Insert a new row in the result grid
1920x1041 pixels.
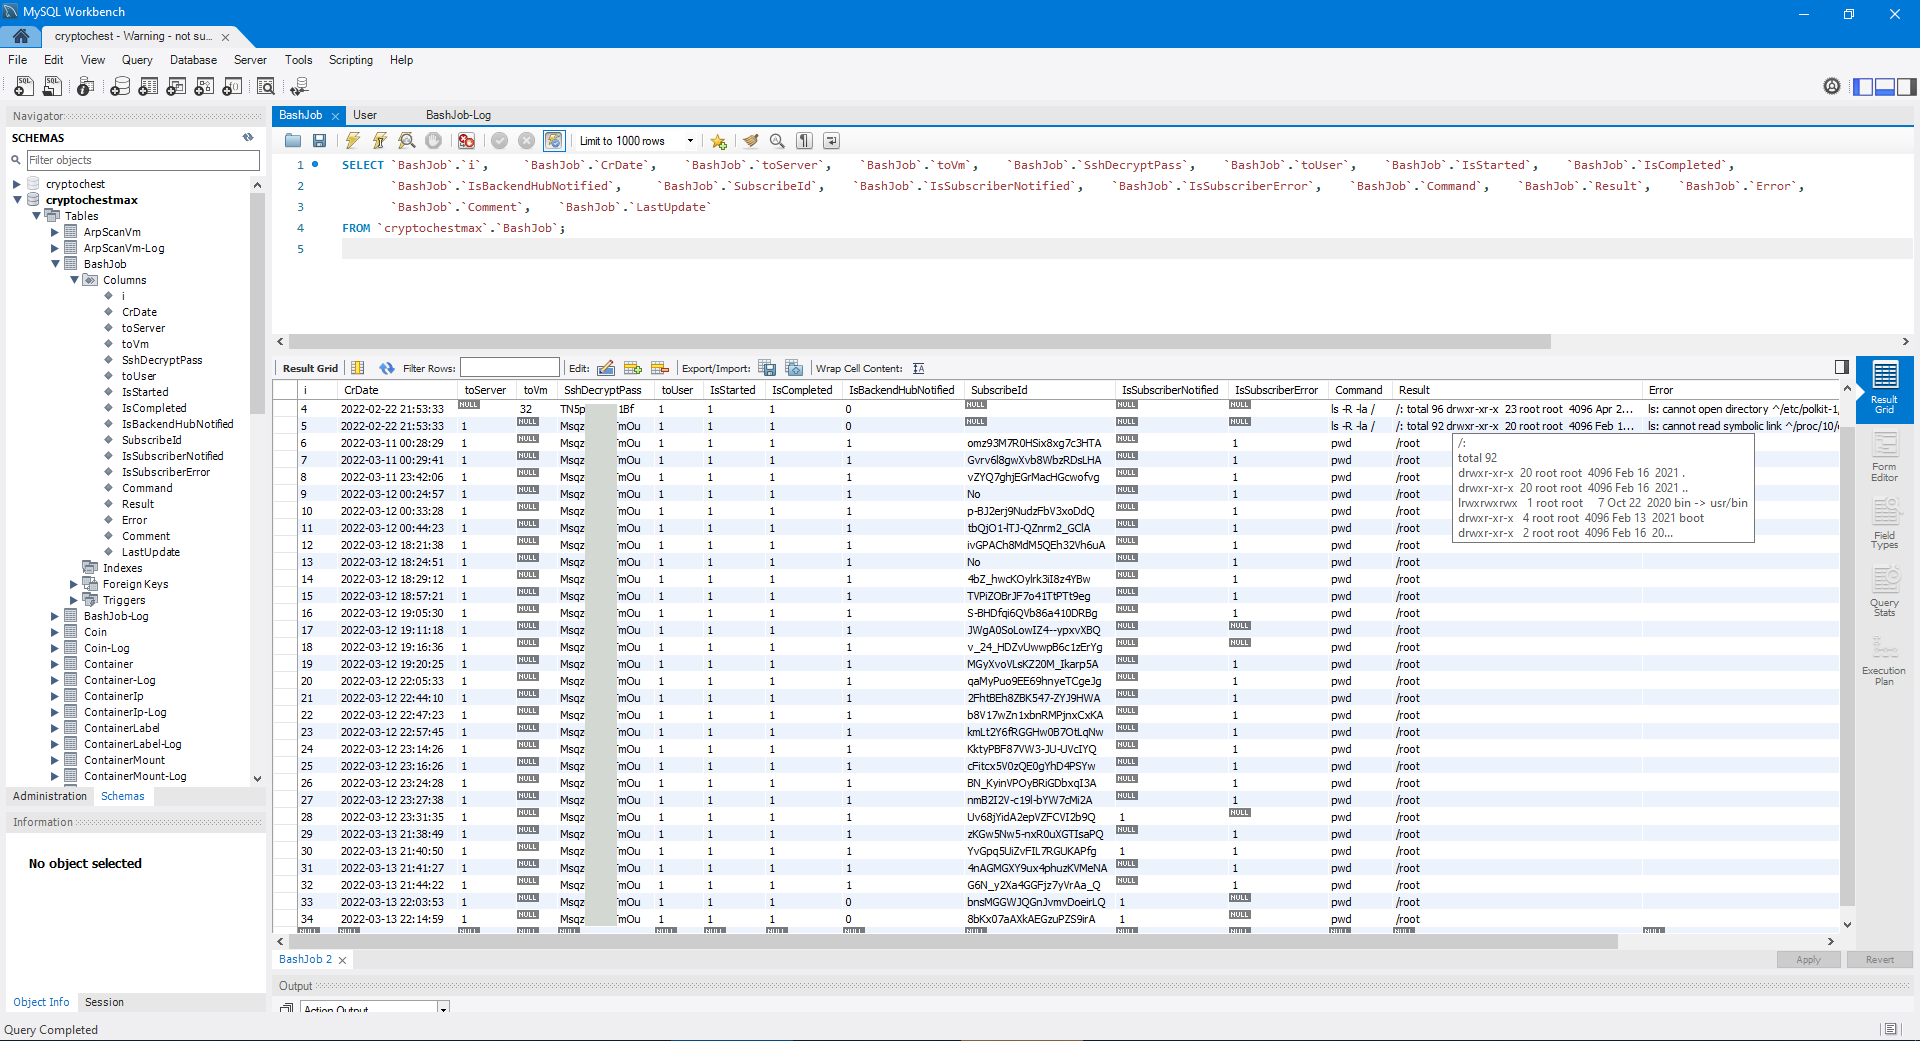[x=632, y=368]
